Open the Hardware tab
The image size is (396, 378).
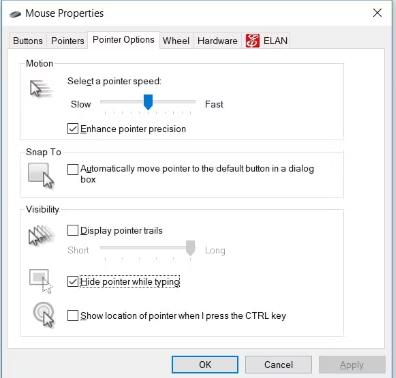click(x=217, y=41)
